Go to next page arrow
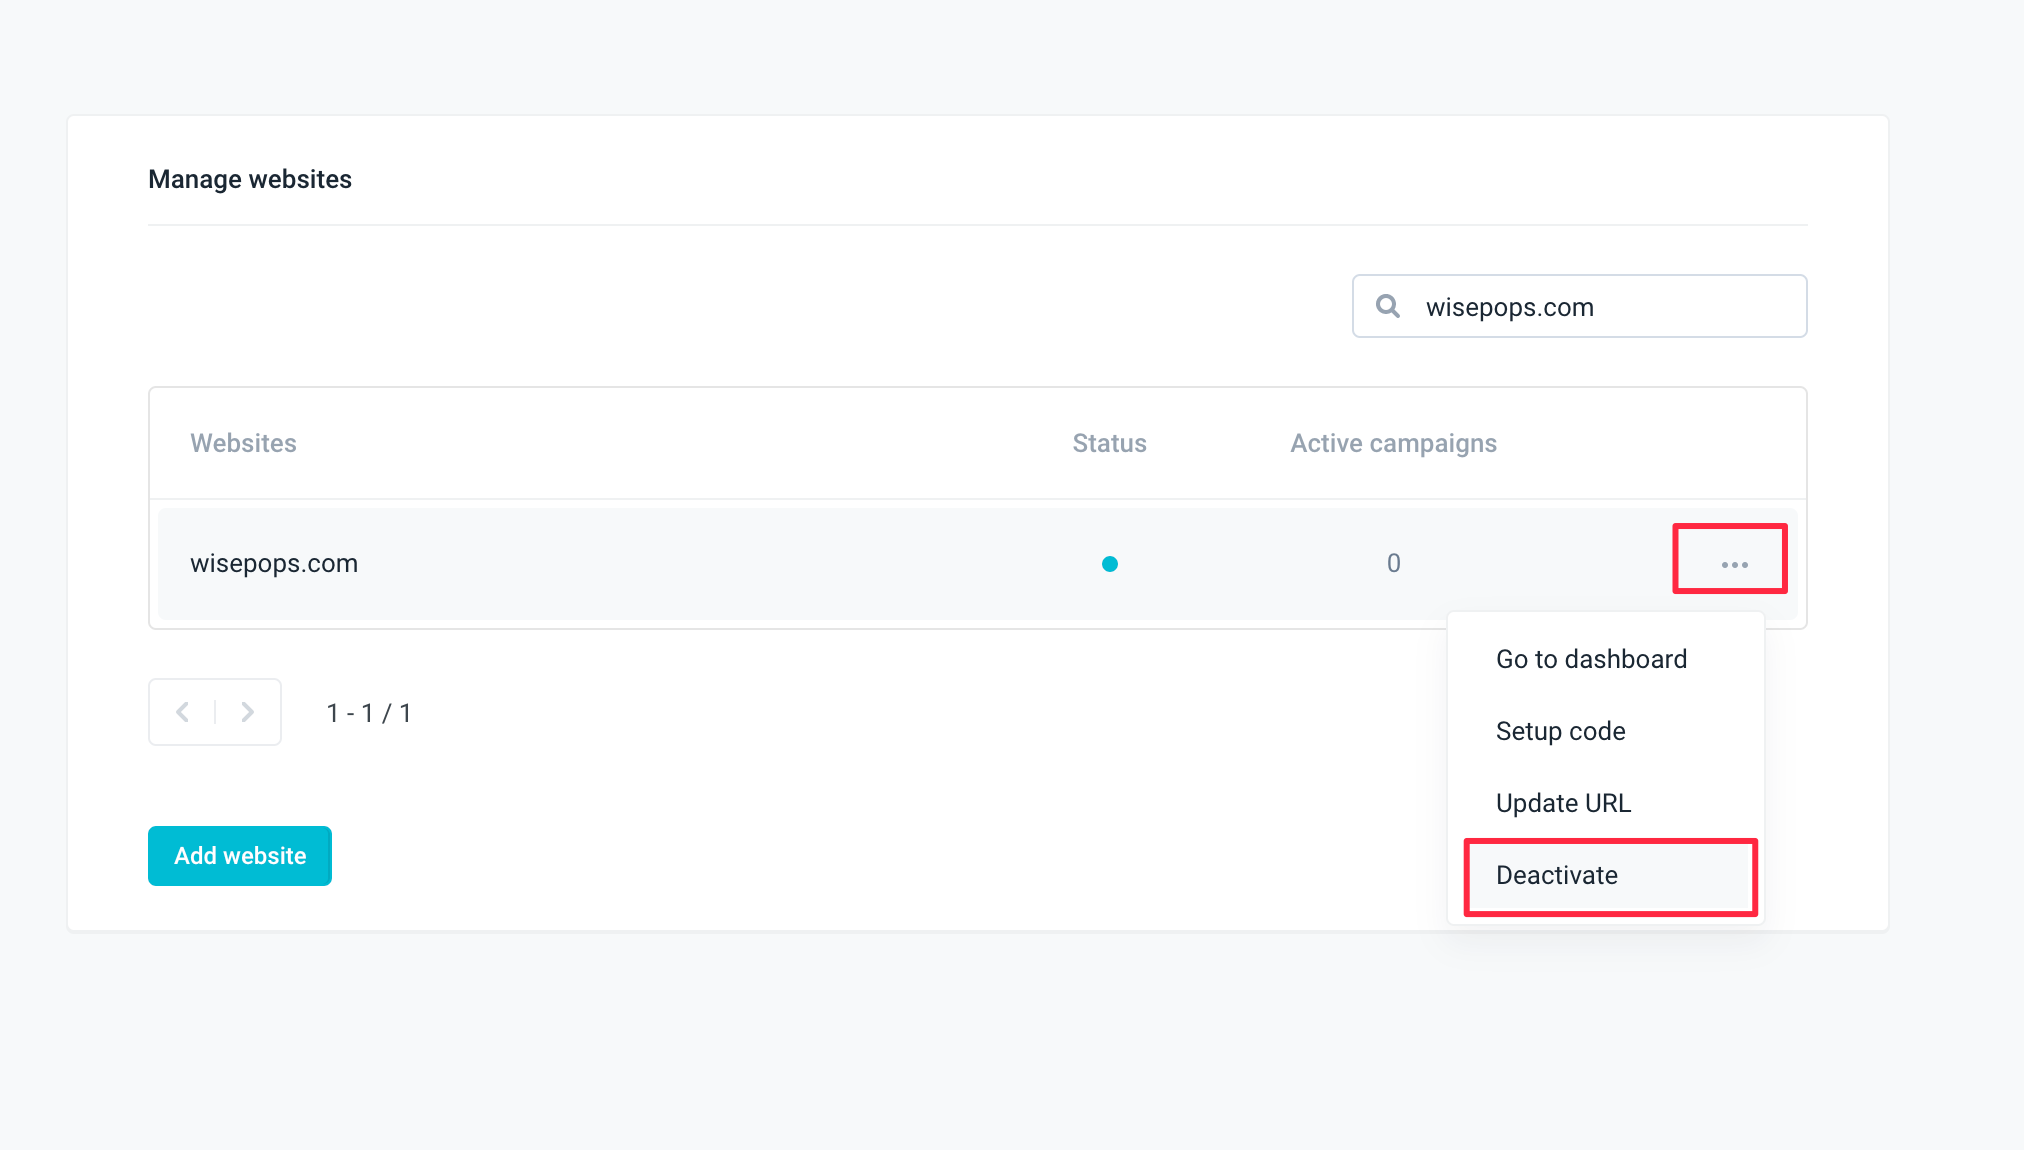The width and height of the screenshot is (2024, 1150). tap(248, 712)
